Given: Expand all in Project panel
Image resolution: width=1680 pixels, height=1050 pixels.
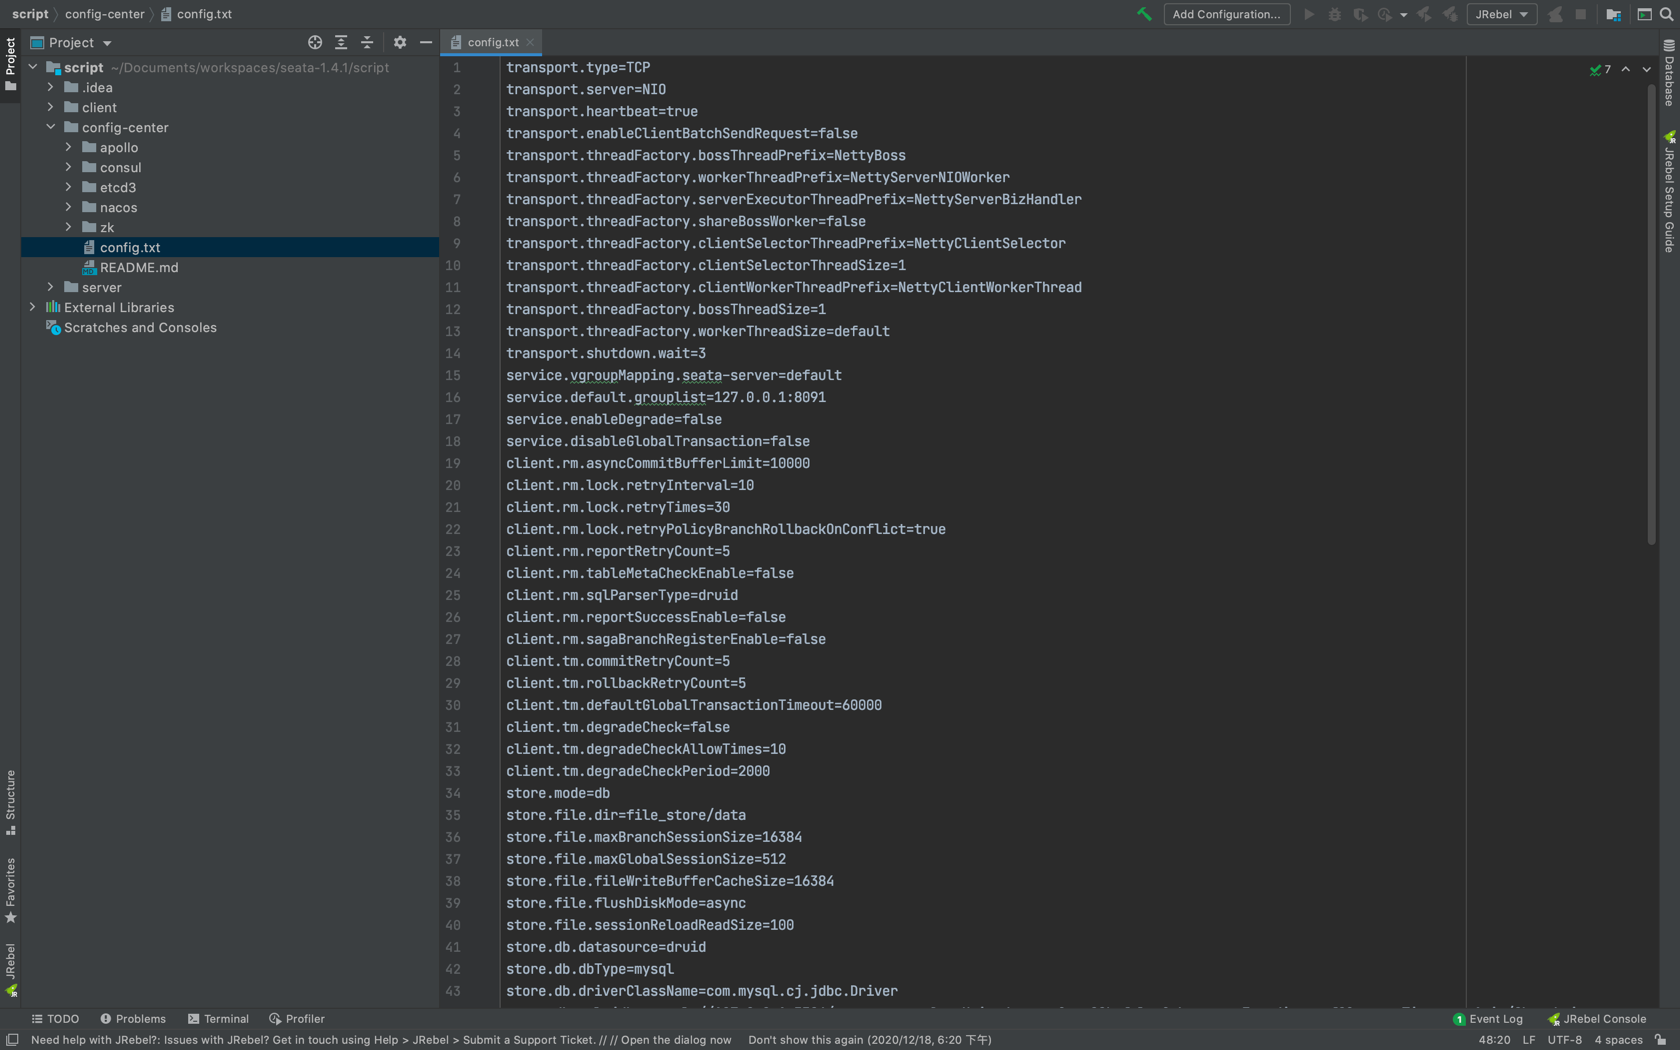Looking at the screenshot, I should pyautogui.click(x=341, y=42).
